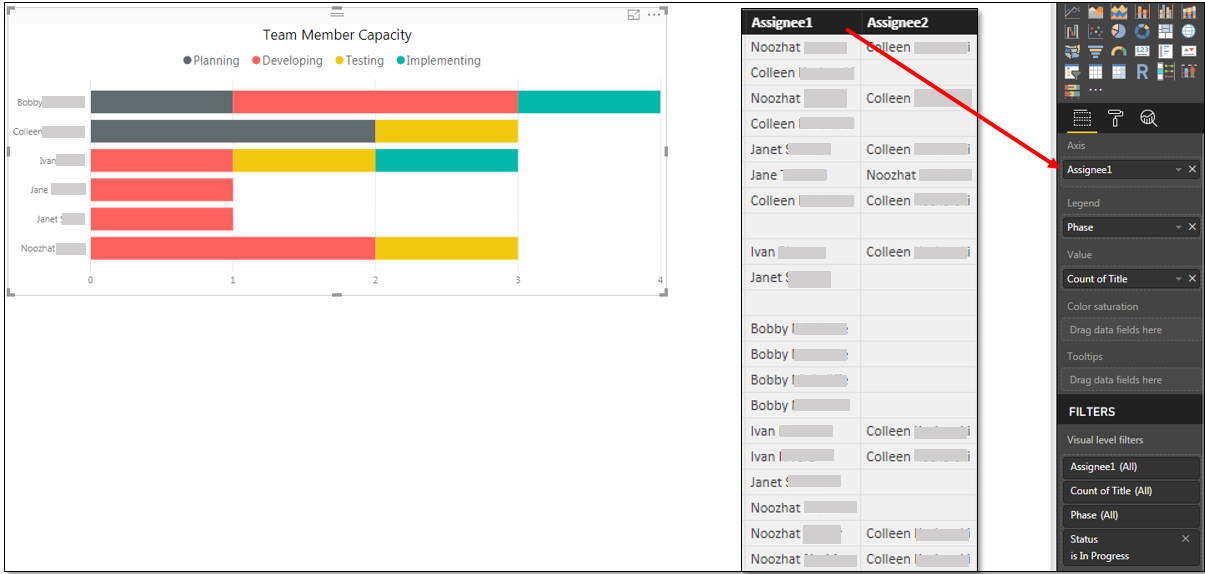
Task: Open the Fields well tab
Action: [1083, 118]
